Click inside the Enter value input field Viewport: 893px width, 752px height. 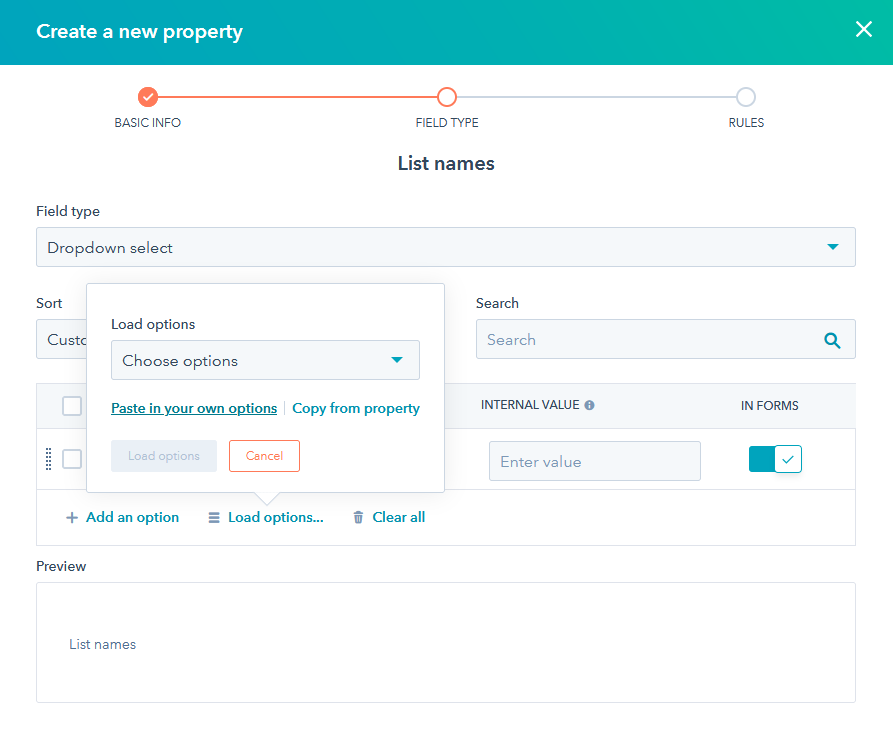click(594, 460)
